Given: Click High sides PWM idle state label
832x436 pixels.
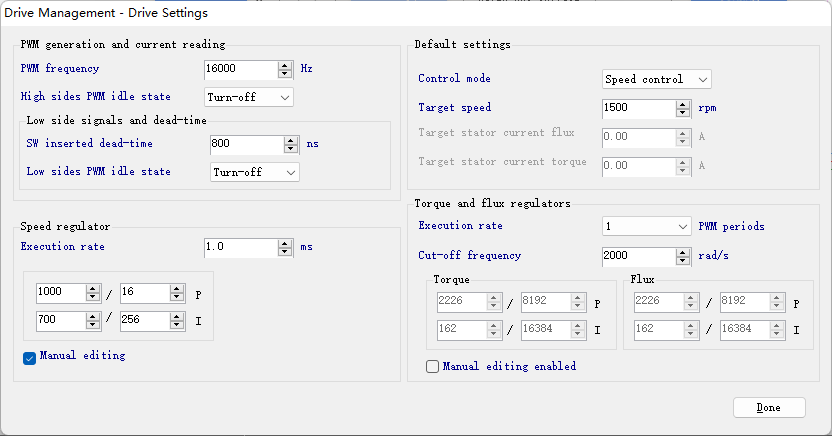Looking at the screenshot, I should (x=96, y=97).
